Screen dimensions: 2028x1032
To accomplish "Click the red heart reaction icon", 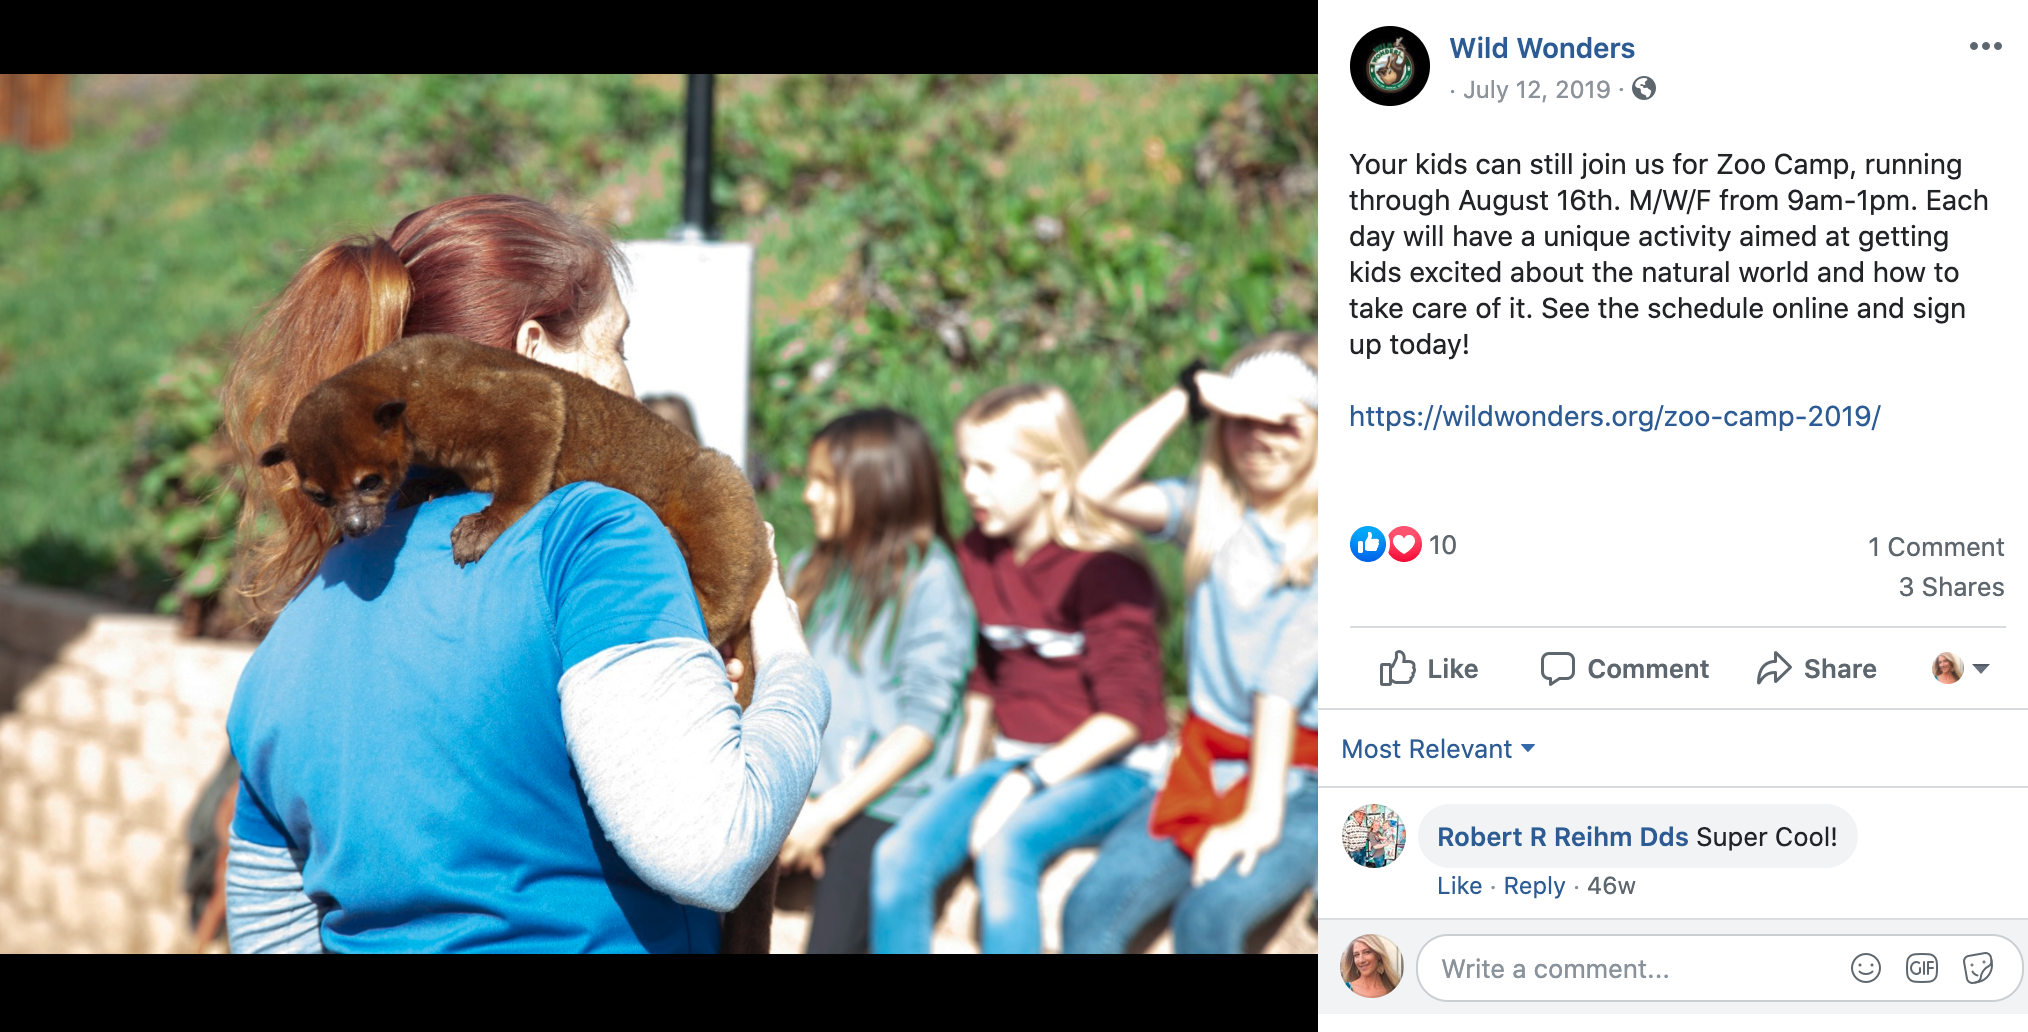I will pos(1404,544).
